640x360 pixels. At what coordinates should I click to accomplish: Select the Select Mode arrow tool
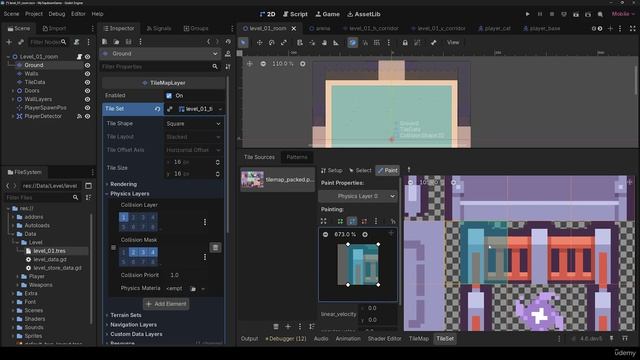[x=243, y=42]
